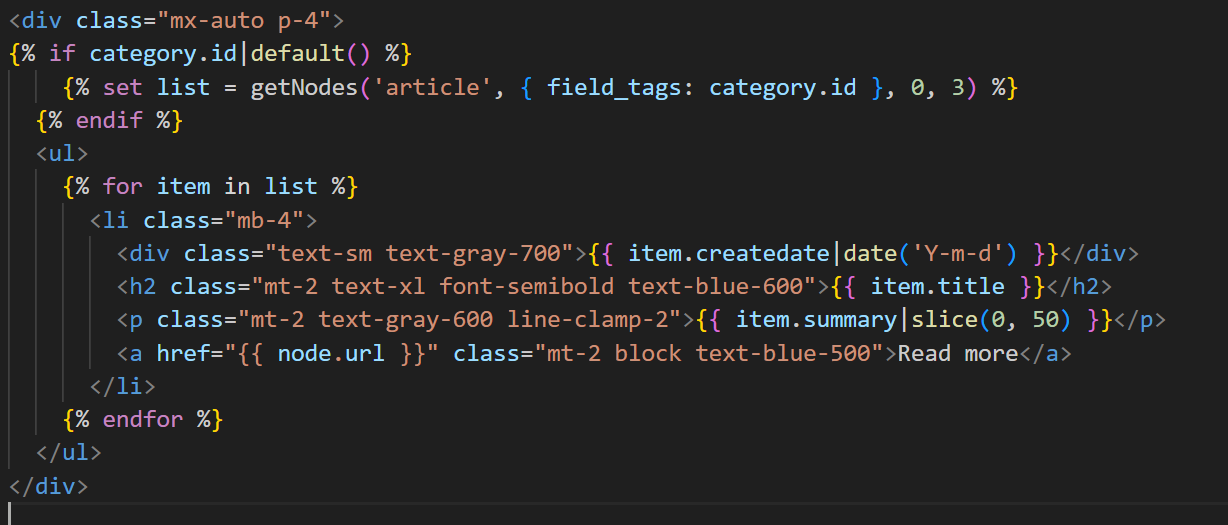Screen dimensions: 1228x525
Task: Click the closing </ul> tag
Action: point(69,452)
